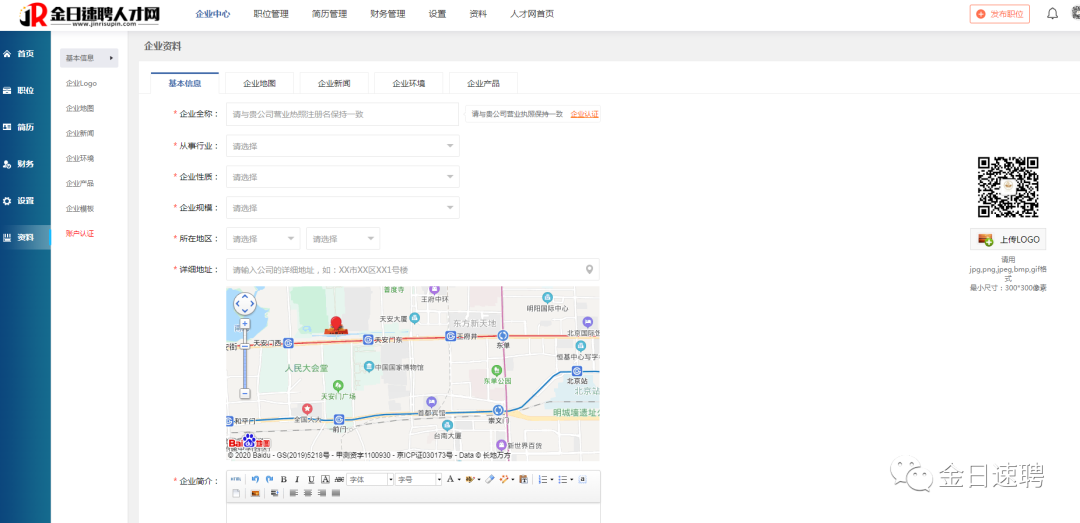Viewport: 1080px width, 523px height.
Task: Open the 字体 font dropdown
Action: coord(371,479)
